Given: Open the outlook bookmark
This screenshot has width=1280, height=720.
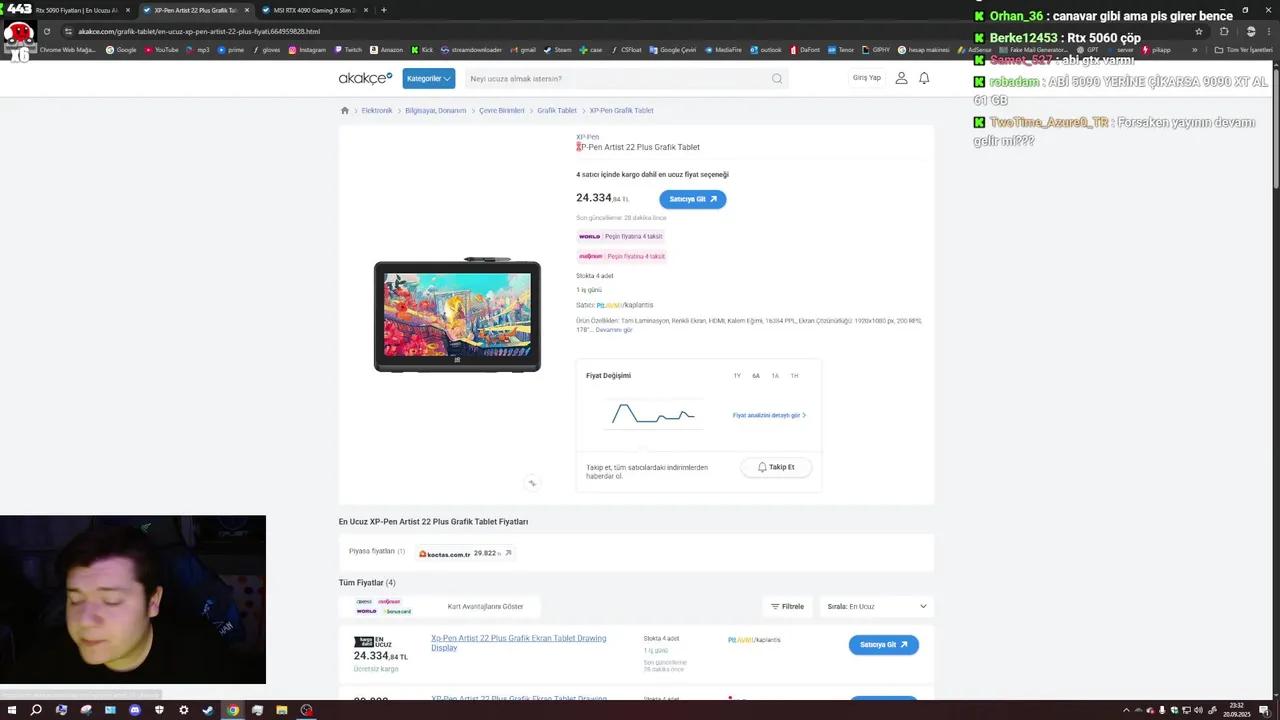Looking at the screenshot, I should tap(765, 49).
